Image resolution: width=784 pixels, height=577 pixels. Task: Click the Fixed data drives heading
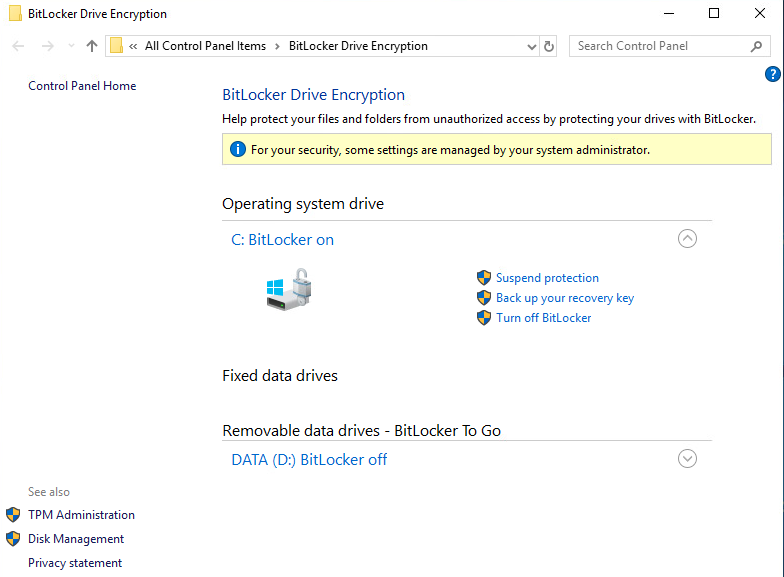coord(280,376)
